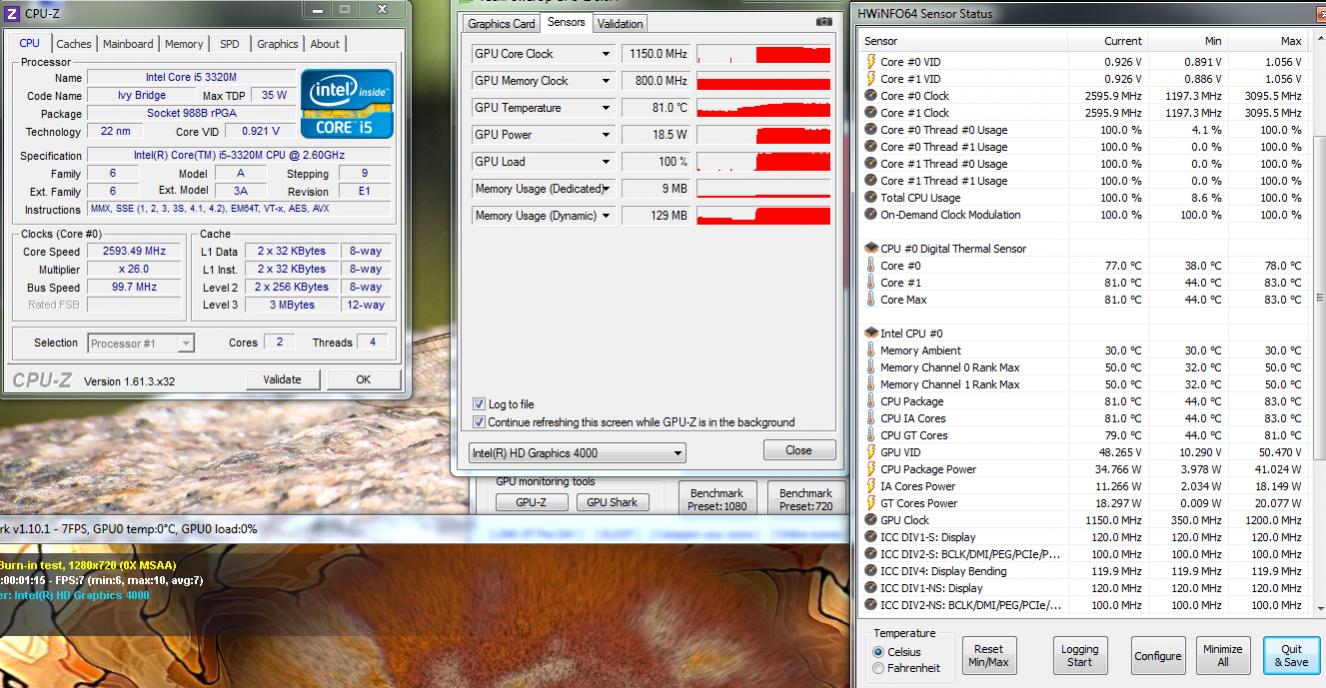Image resolution: width=1326 pixels, height=688 pixels.
Task: Click the thermometer icon beside Memory Ambient
Action: tap(871, 351)
